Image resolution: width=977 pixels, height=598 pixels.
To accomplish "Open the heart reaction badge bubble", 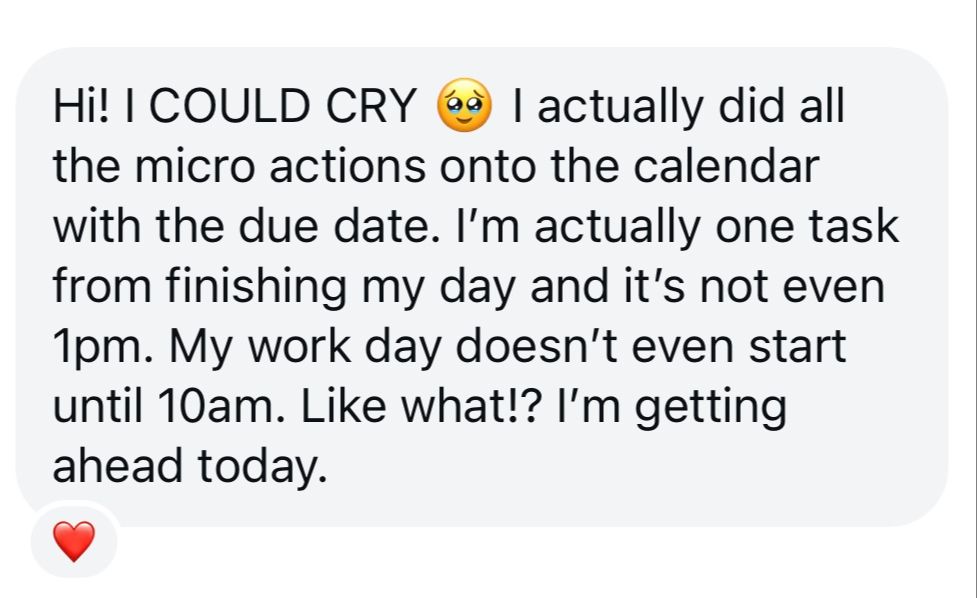I will (x=74, y=541).
